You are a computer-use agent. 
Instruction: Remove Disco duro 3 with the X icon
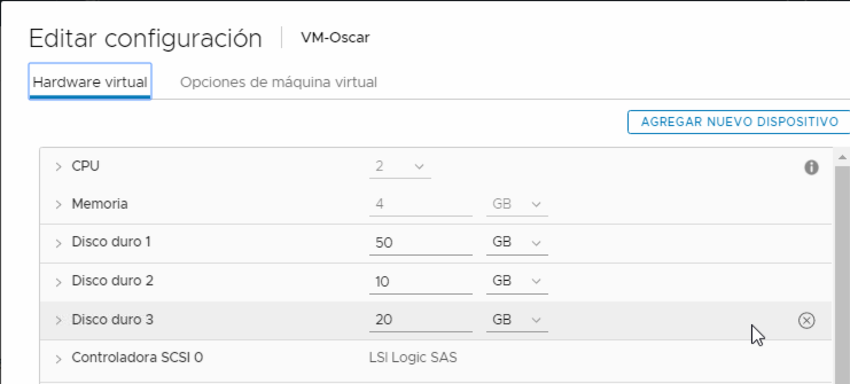pos(806,321)
